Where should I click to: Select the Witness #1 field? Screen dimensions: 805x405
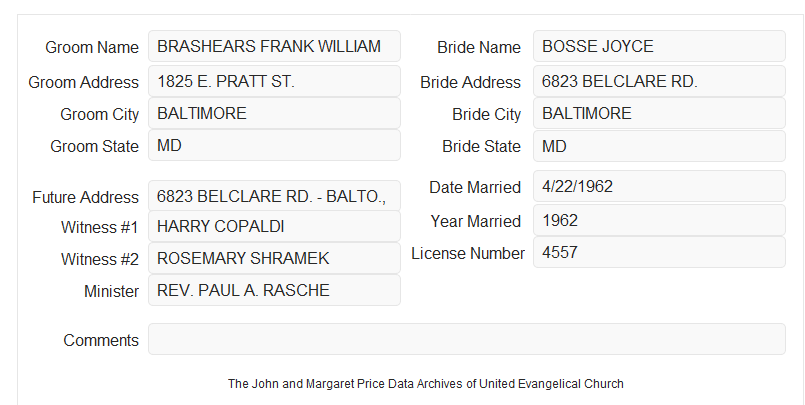[x=274, y=226]
